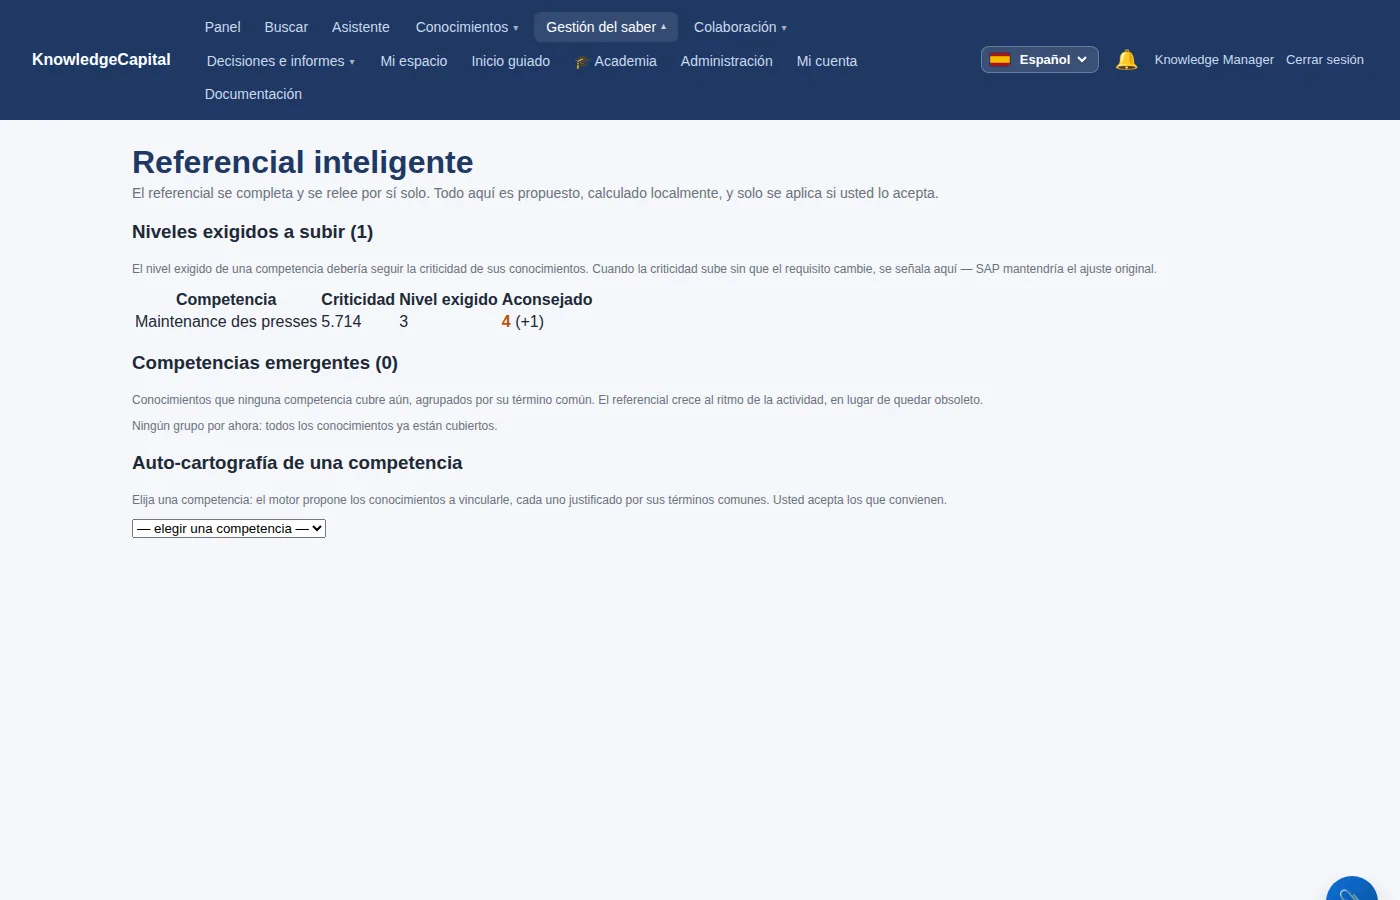Click the KnowledgeCapital logo
This screenshot has height=900, width=1400.
101,60
